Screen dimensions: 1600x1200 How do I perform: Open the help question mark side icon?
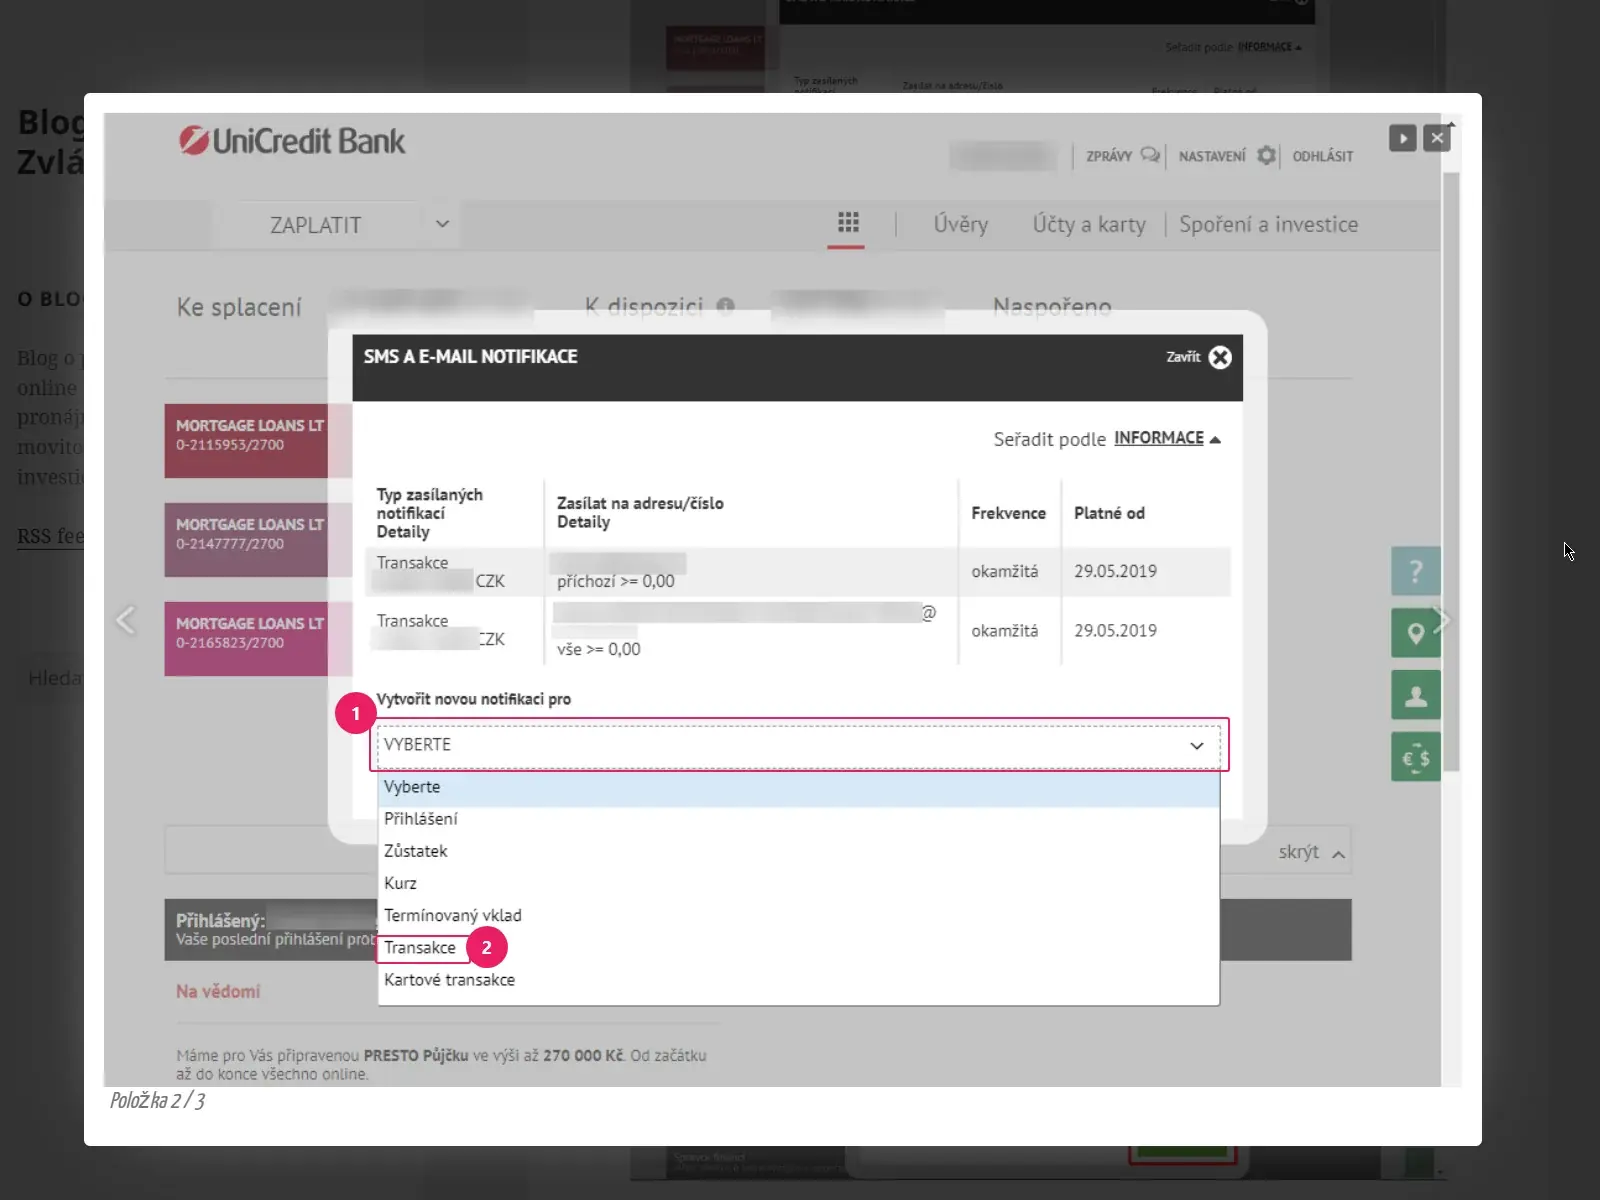[x=1415, y=571]
